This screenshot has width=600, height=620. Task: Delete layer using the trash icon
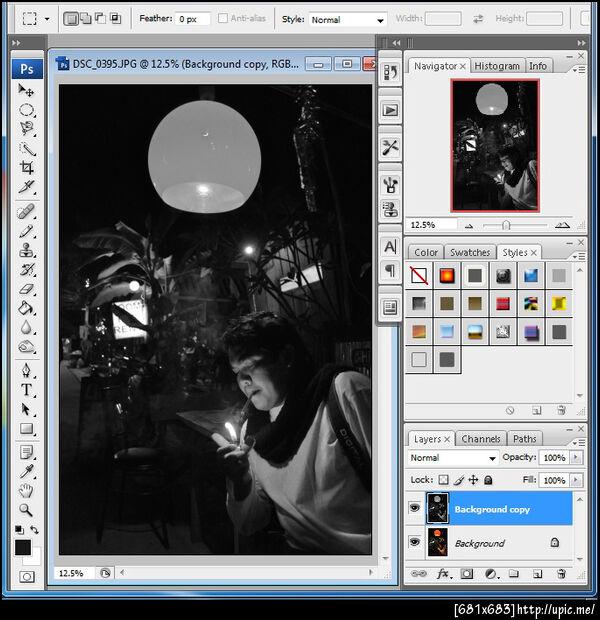[561, 574]
